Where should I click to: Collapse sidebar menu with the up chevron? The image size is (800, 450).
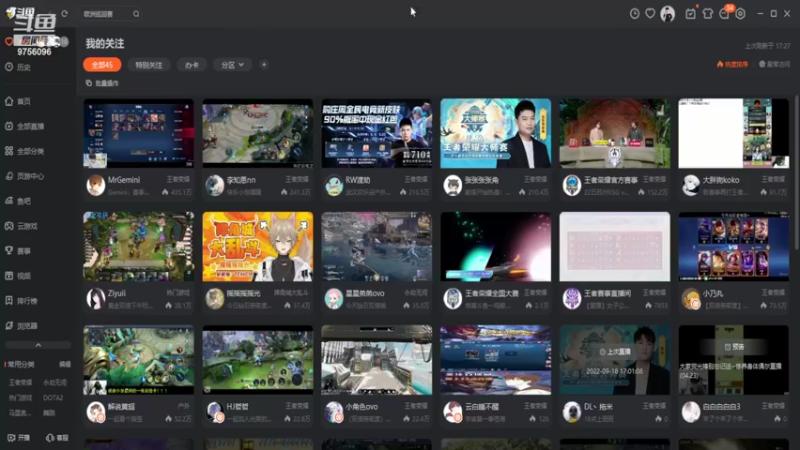(38, 345)
